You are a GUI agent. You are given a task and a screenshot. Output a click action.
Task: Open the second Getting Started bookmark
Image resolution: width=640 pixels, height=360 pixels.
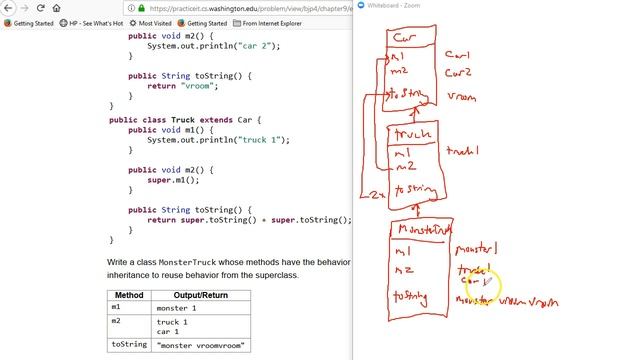202,23
